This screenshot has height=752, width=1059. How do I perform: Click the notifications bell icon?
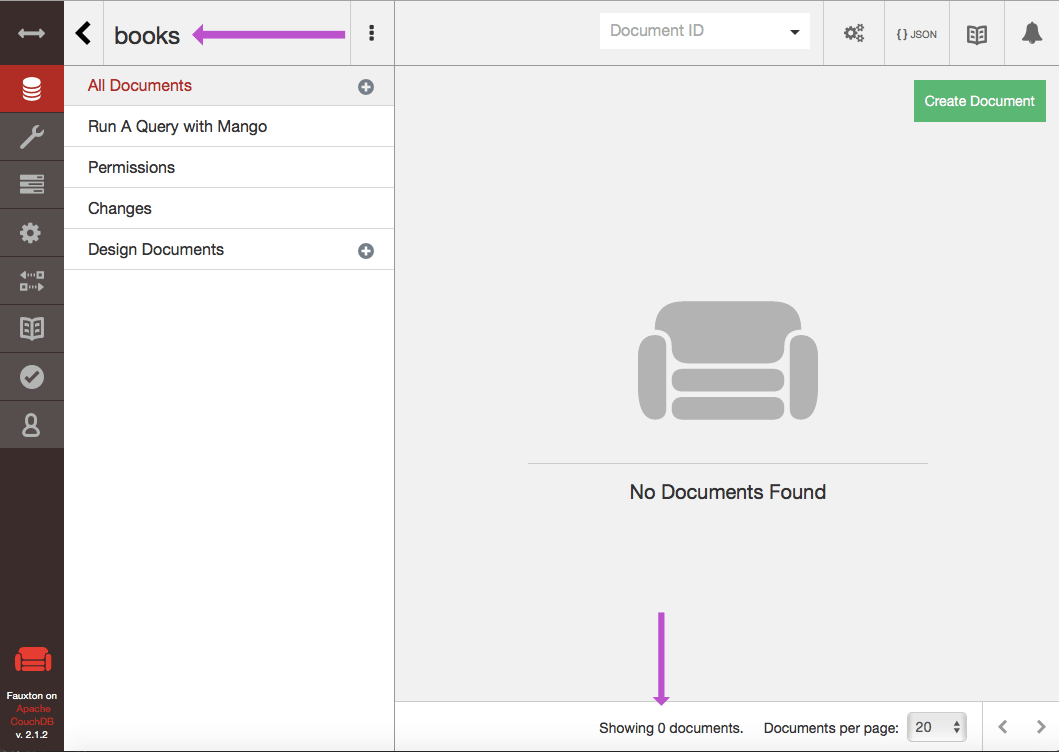pyautogui.click(x=1032, y=33)
